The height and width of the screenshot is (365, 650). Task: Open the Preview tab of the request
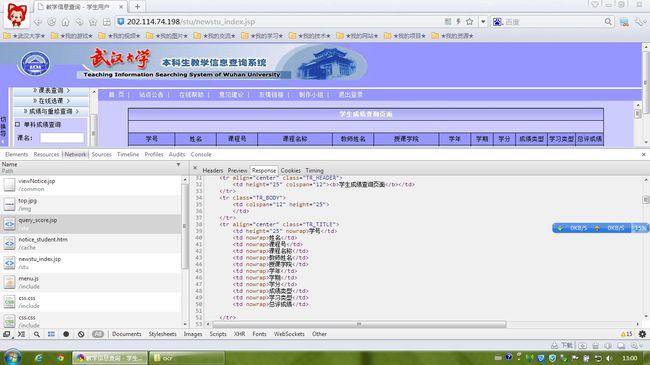click(238, 170)
